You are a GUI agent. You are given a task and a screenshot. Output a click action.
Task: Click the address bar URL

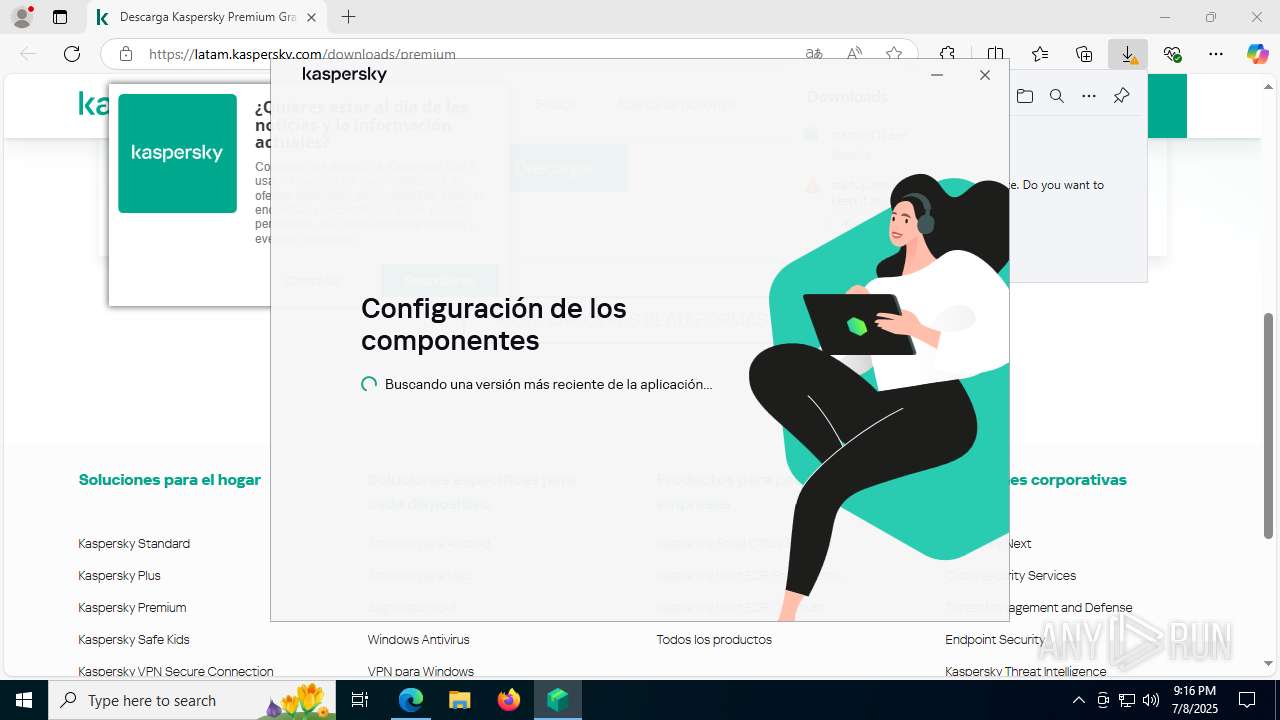pyautogui.click(x=302, y=54)
